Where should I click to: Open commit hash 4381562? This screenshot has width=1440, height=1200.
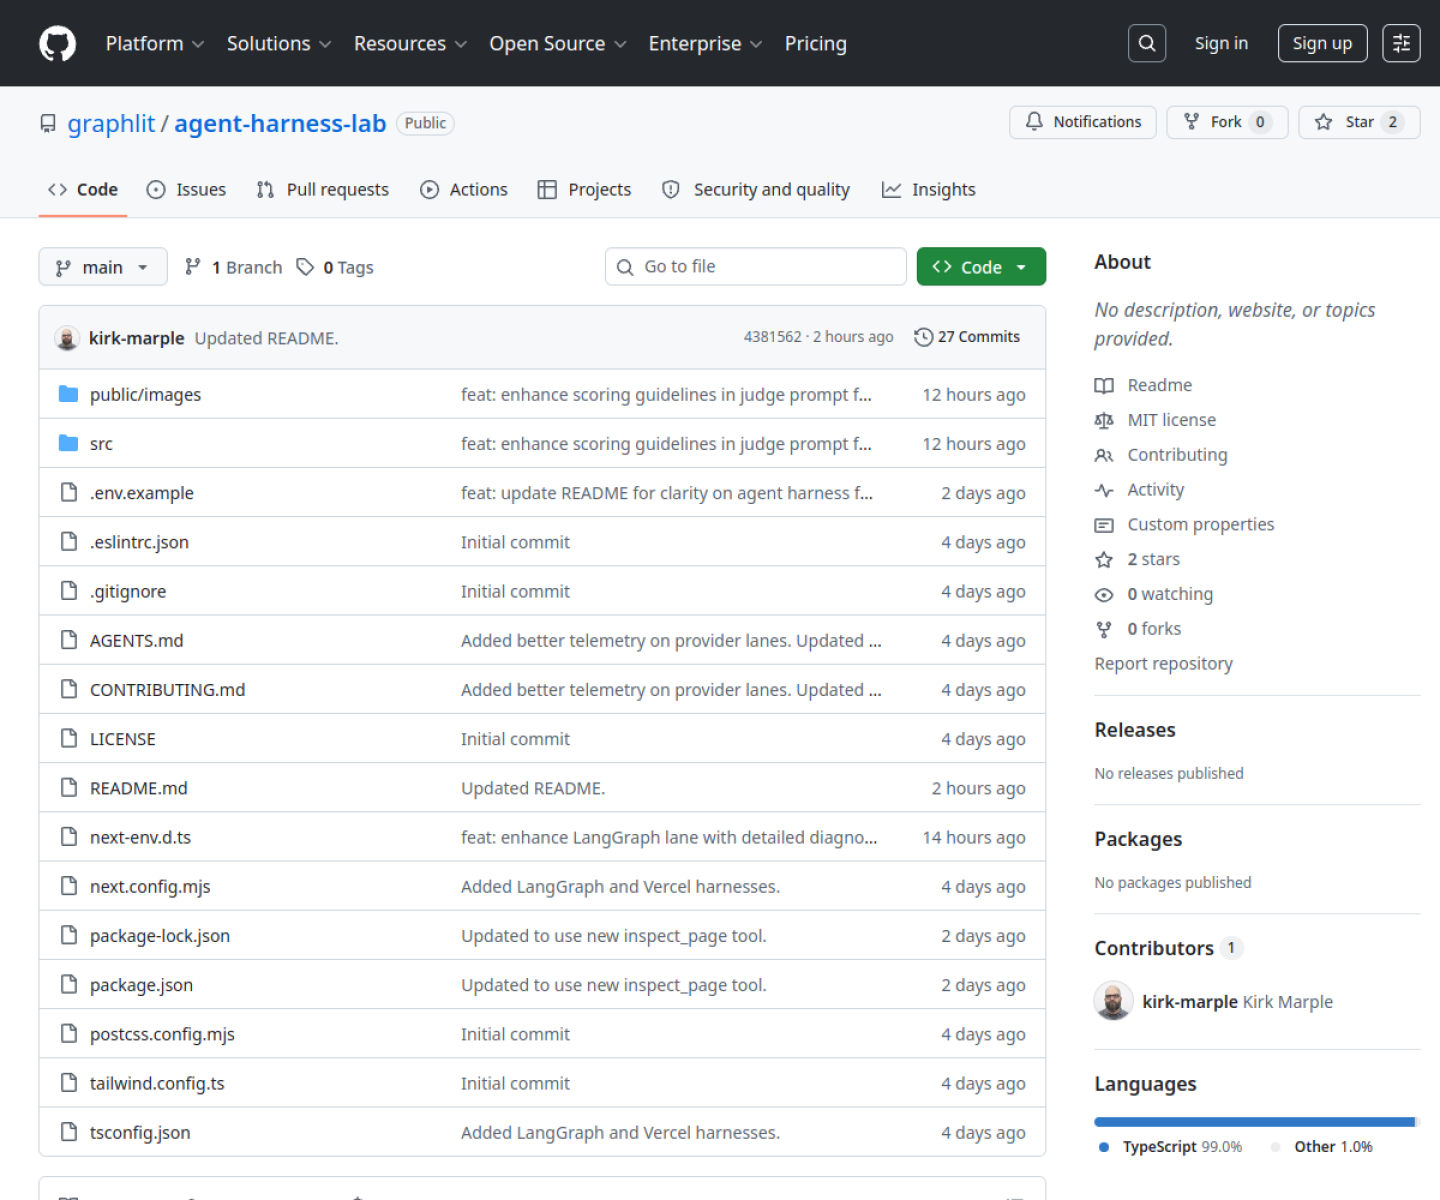[772, 337]
